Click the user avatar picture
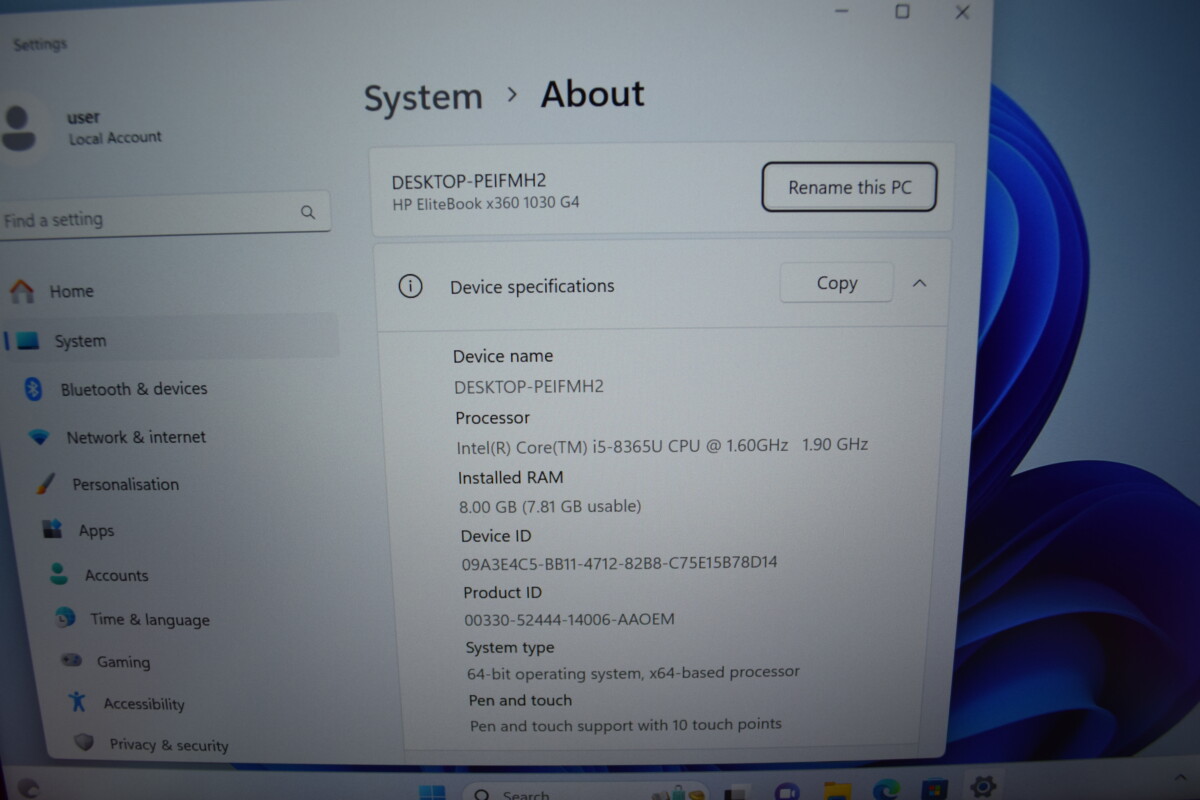1200x800 pixels. tap(19, 129)
